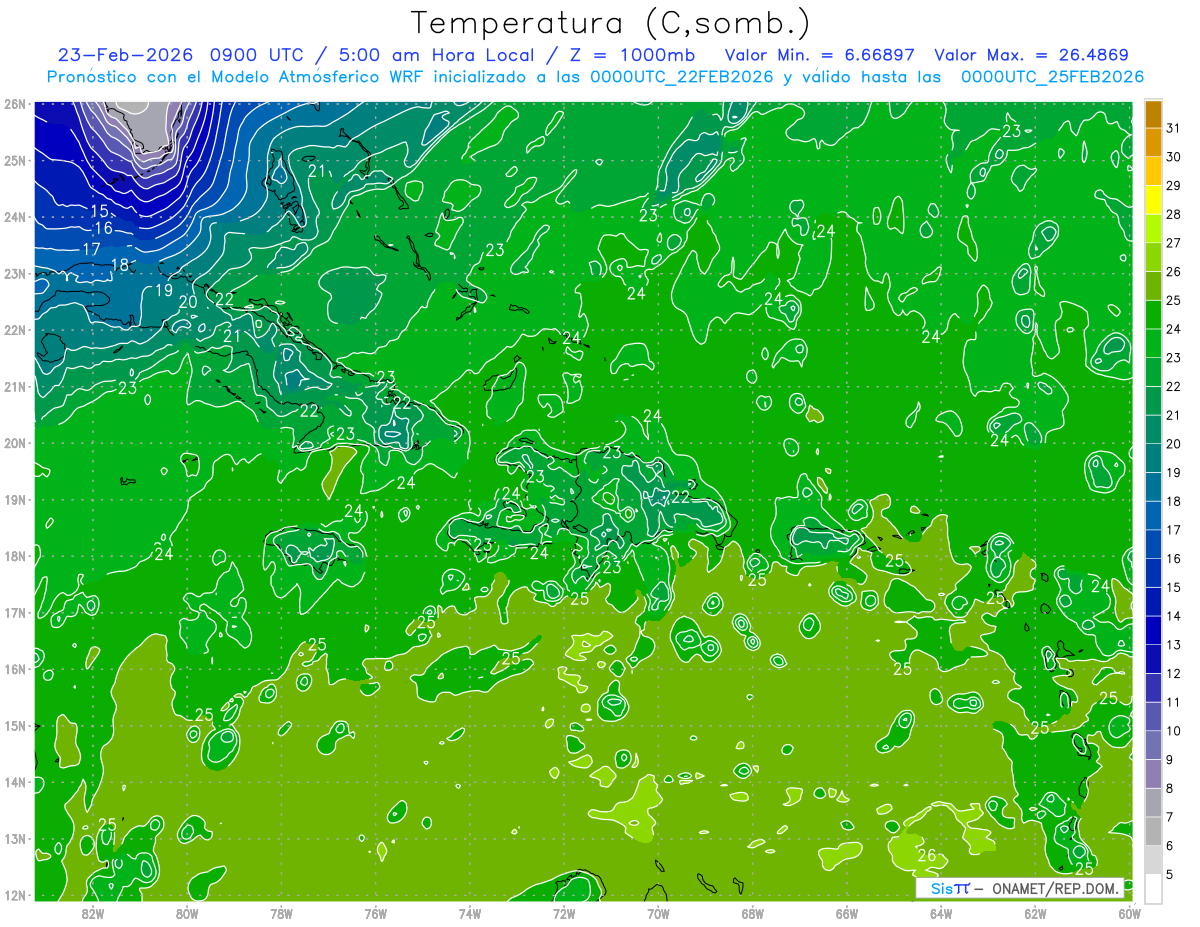Click the "18" isotherm contour label

click(120, 265)
